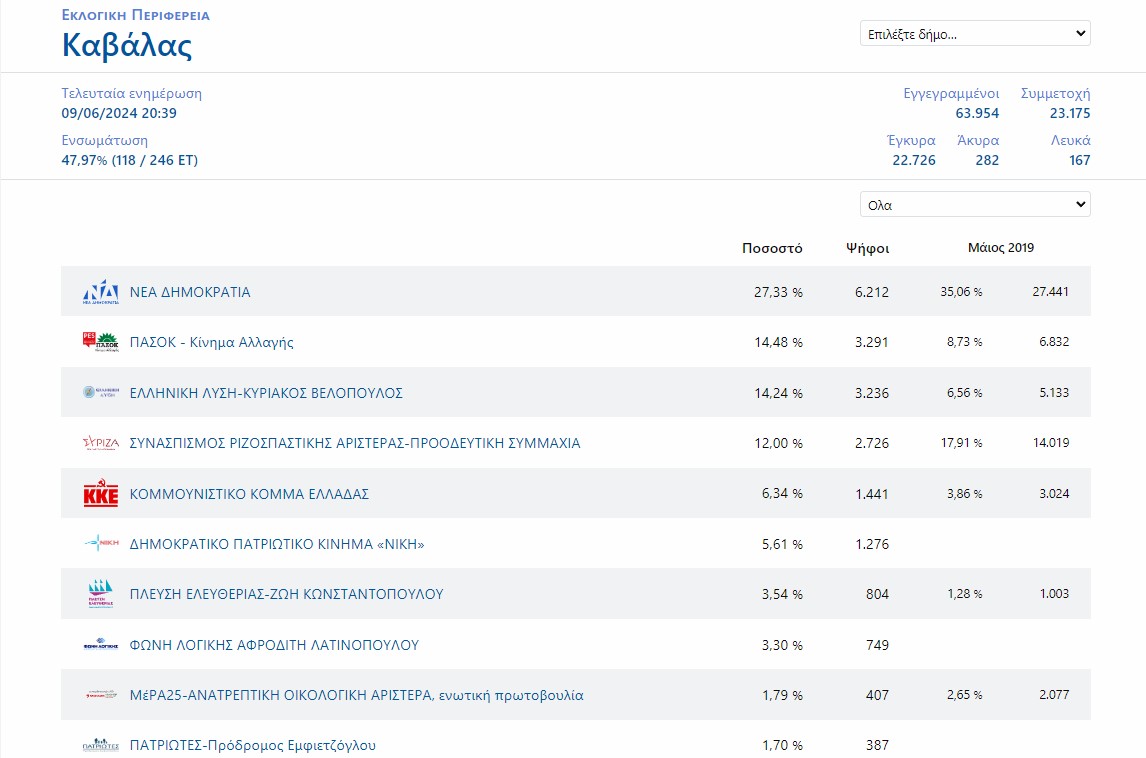The height and width of the screenshot is (758, 1146).
Task: Open the ΝΕΑ ΔΗΜΟΚΡΑΤΙΑ party link
Action: [190, 292]
